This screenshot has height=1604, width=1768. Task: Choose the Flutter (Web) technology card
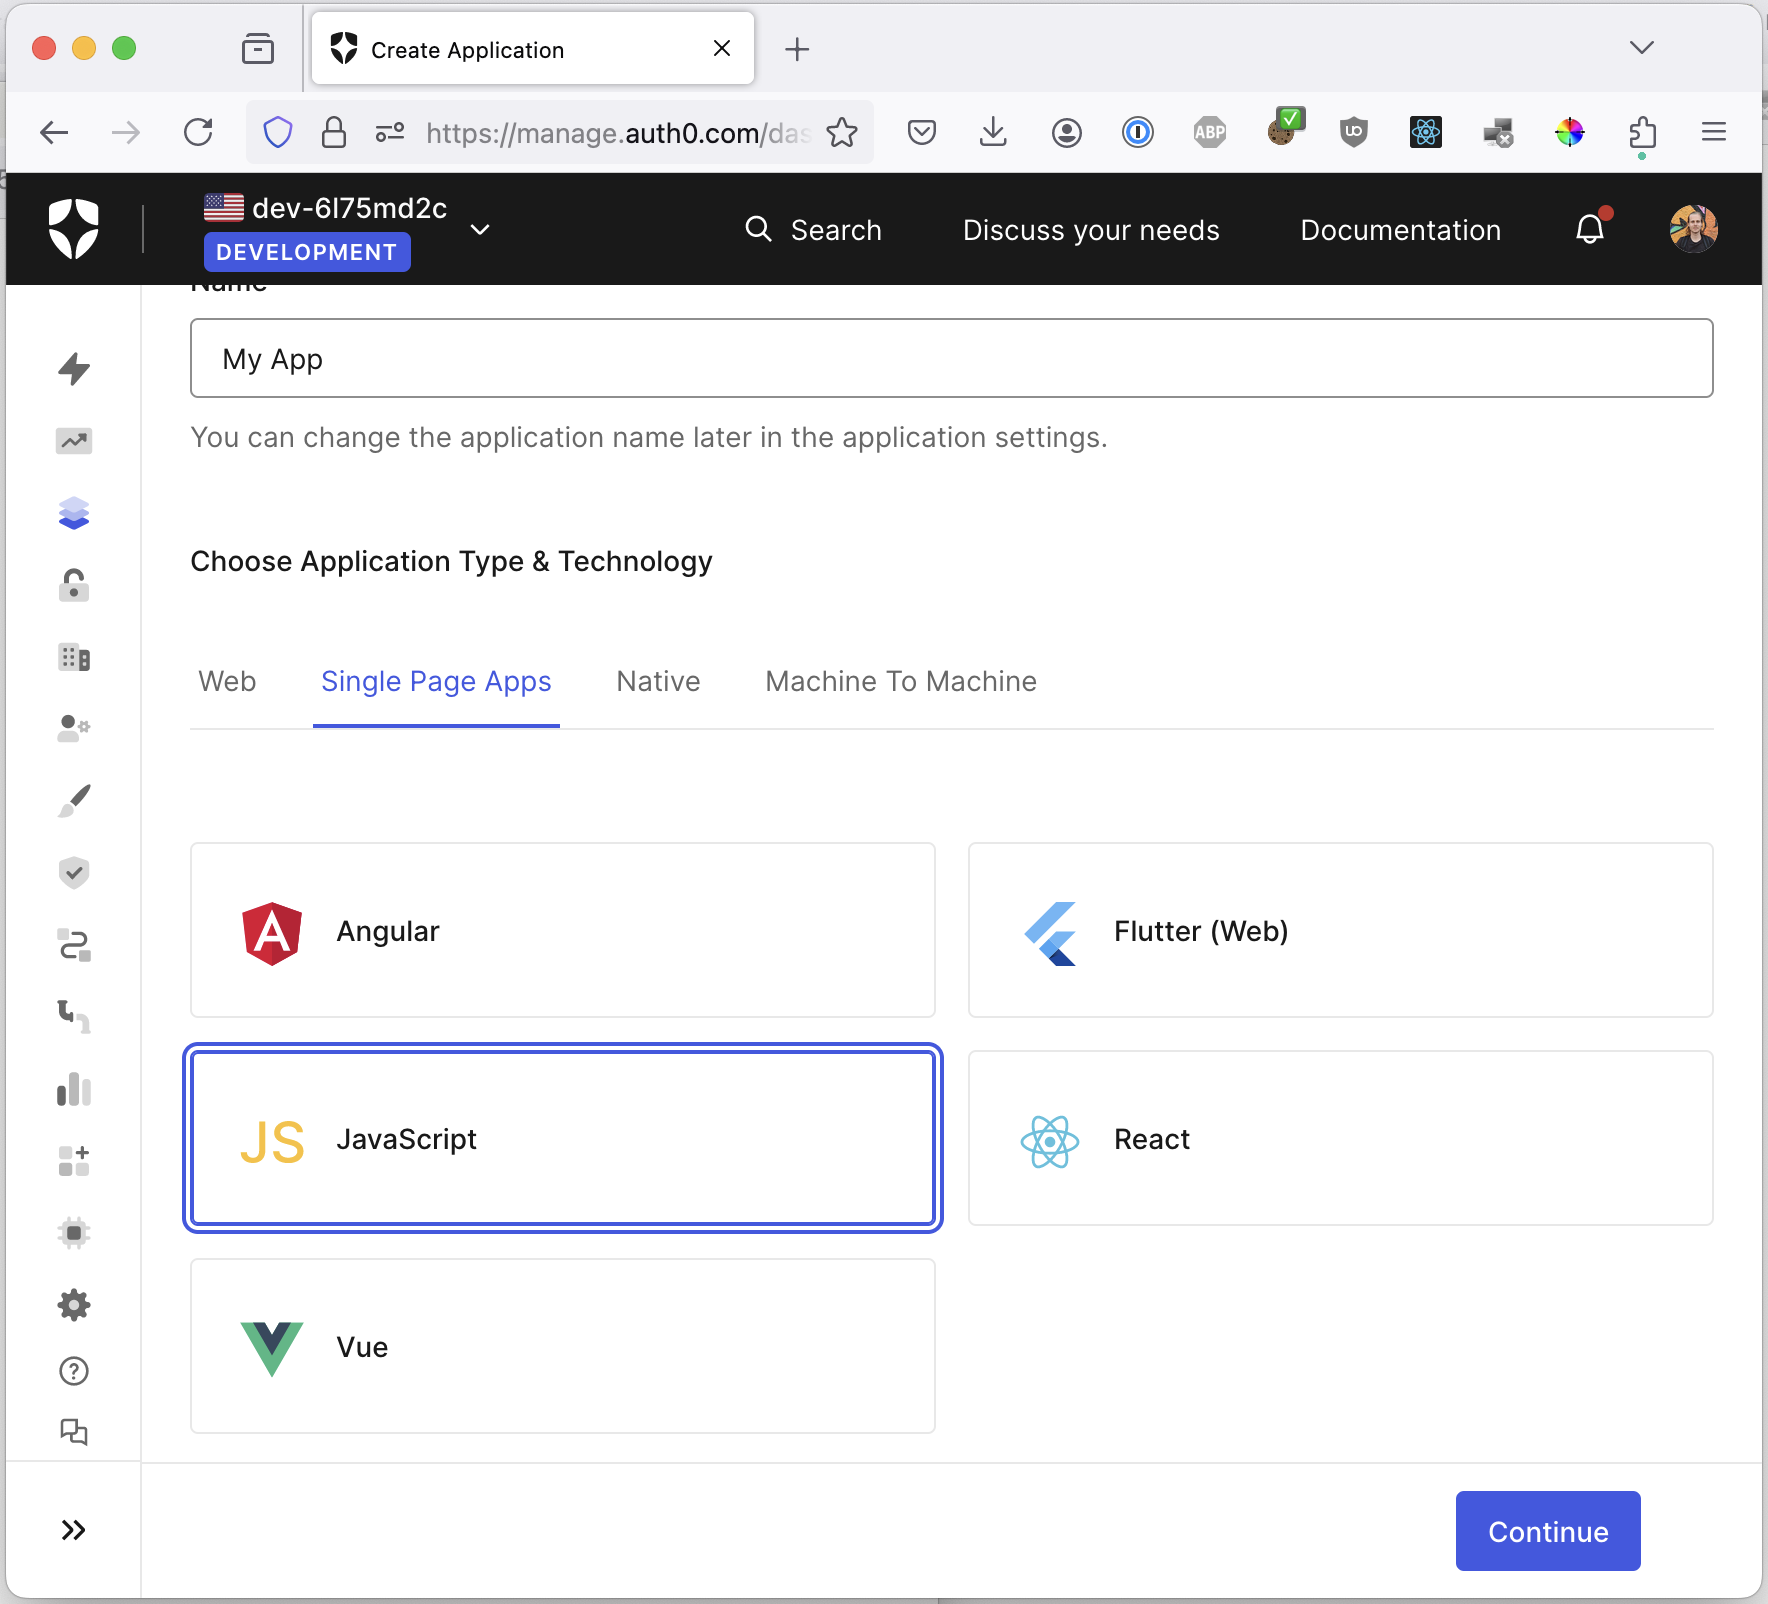coord(1341,930)
